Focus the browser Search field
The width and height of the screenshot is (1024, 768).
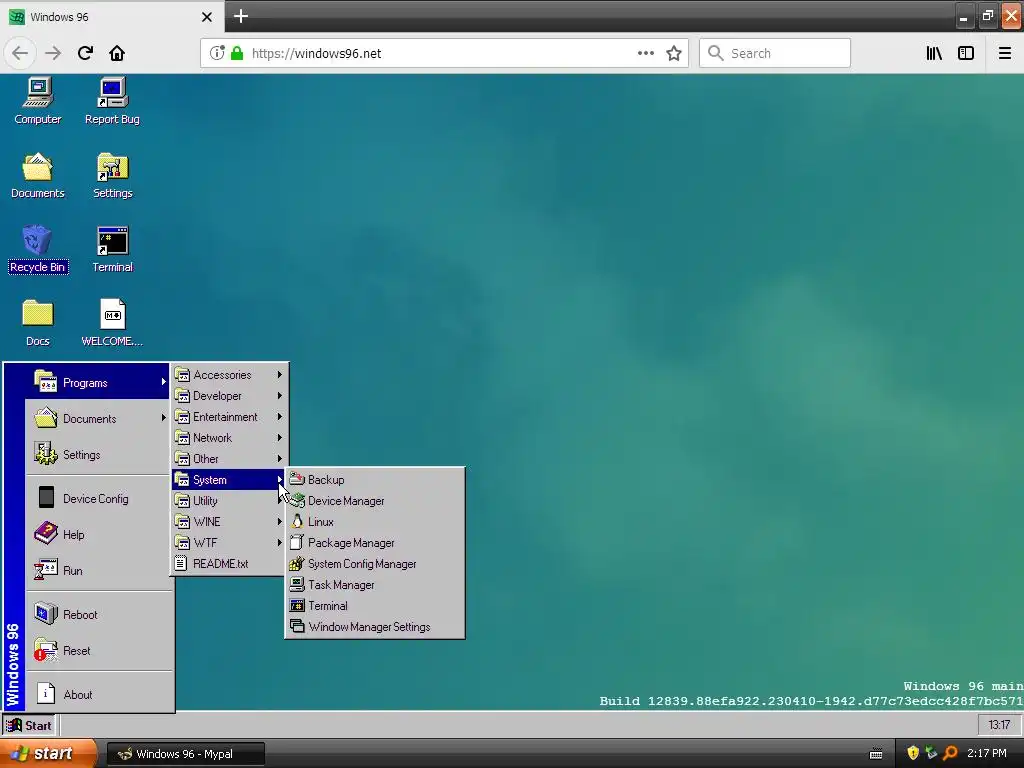pos(775,53)
